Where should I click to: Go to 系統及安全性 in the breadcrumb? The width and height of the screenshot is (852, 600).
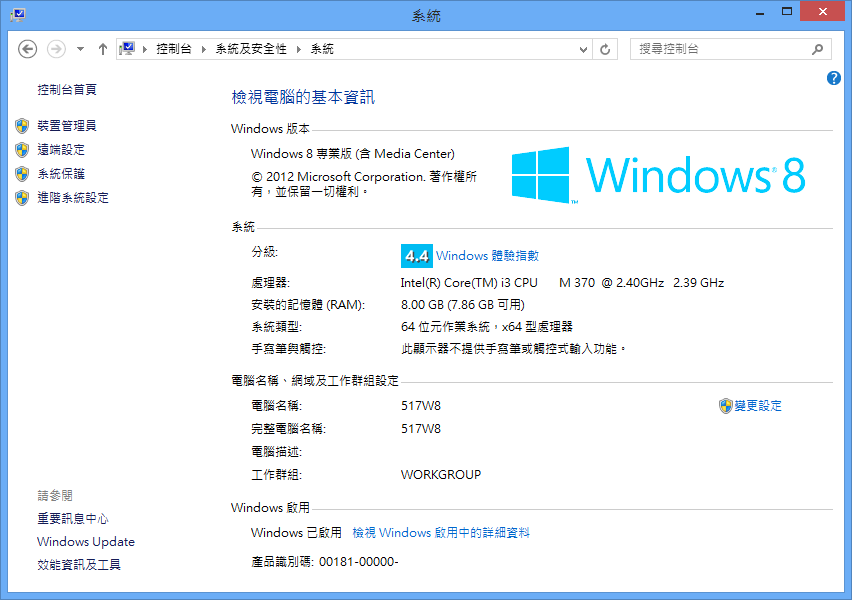pyautogui.click(x=251, y=49)
